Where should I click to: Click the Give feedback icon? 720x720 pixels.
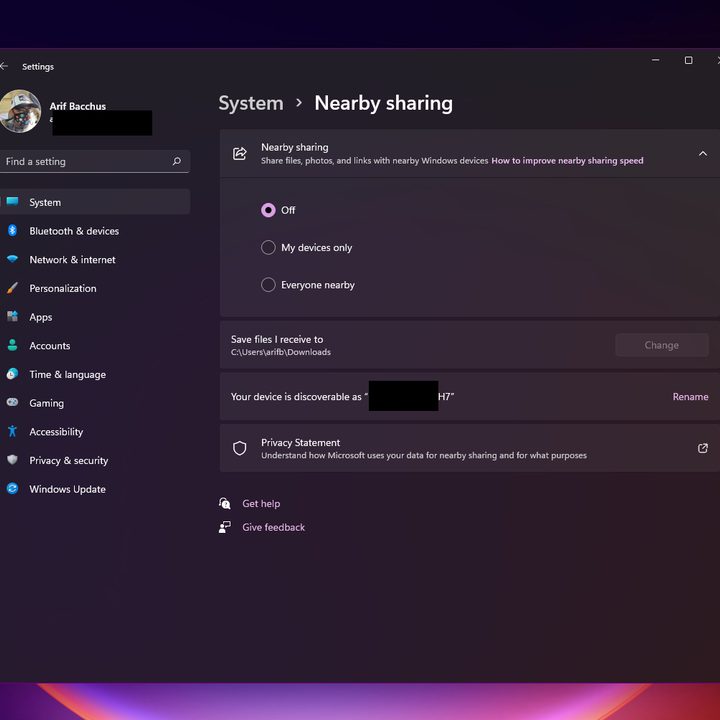coord(225,527)
